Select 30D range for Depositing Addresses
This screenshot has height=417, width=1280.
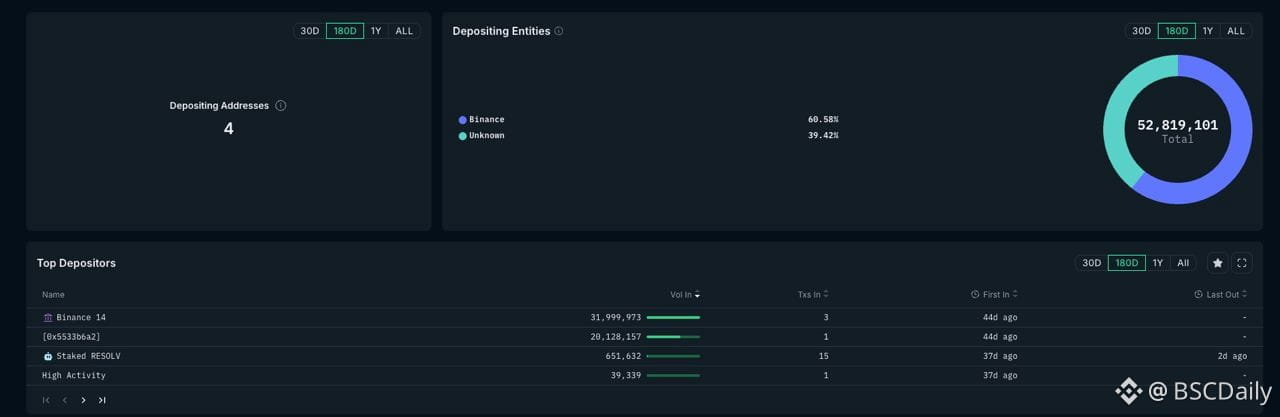pyautogui.click(x=310, y=31)
